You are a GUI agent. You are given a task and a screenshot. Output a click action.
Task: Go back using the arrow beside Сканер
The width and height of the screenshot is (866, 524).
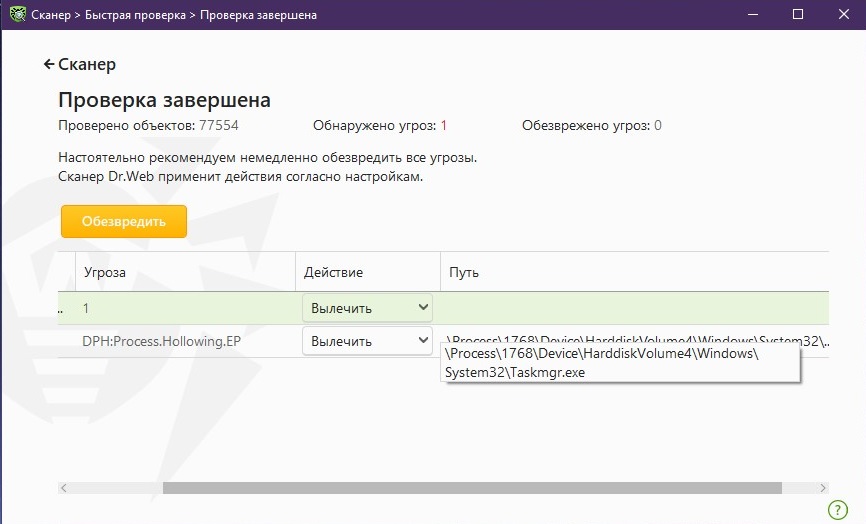click(47, 64)
